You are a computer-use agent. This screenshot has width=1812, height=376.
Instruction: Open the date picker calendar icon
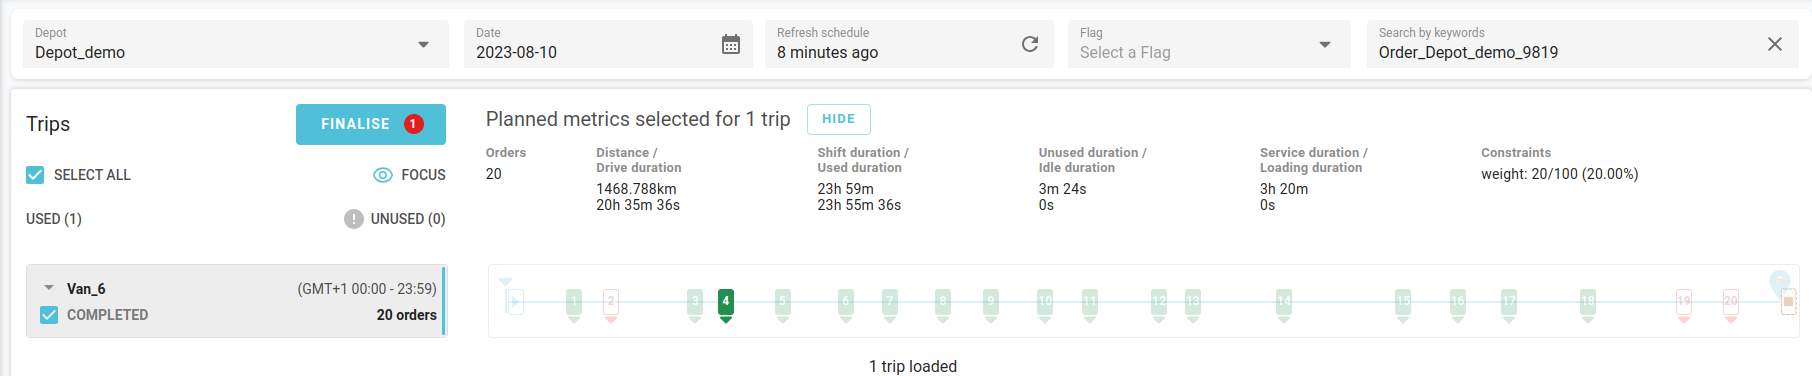(731, 44)
